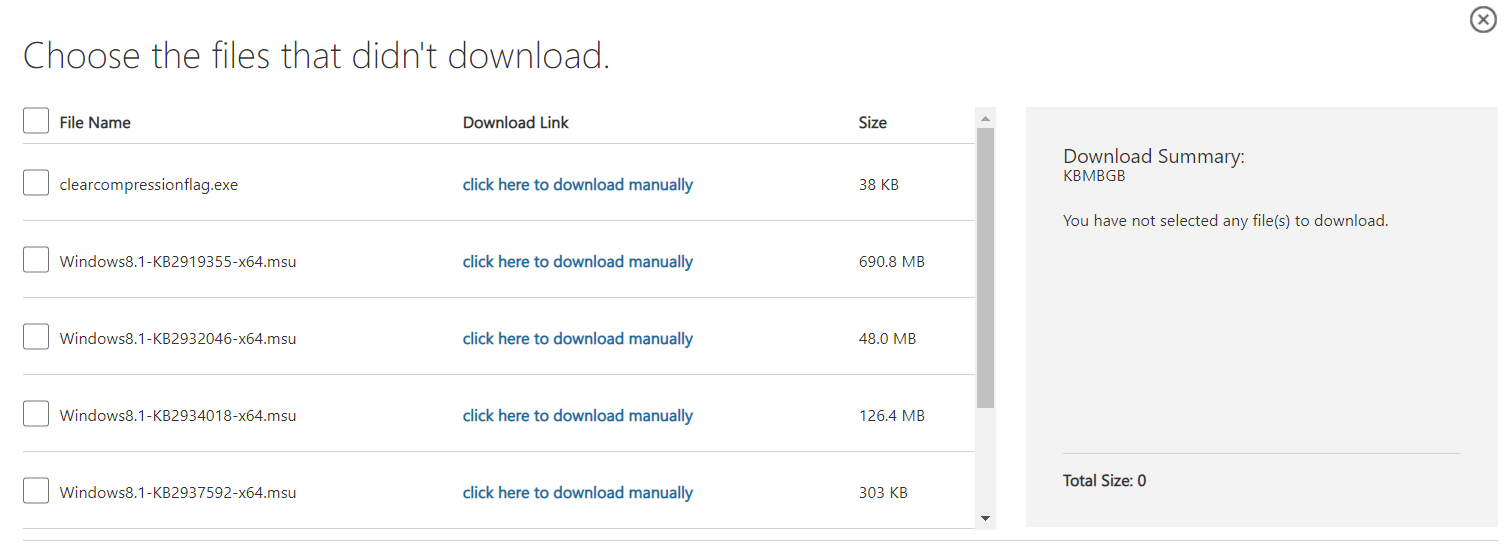Download clearcompressionflag.exe manually via its link

(578, 185)
